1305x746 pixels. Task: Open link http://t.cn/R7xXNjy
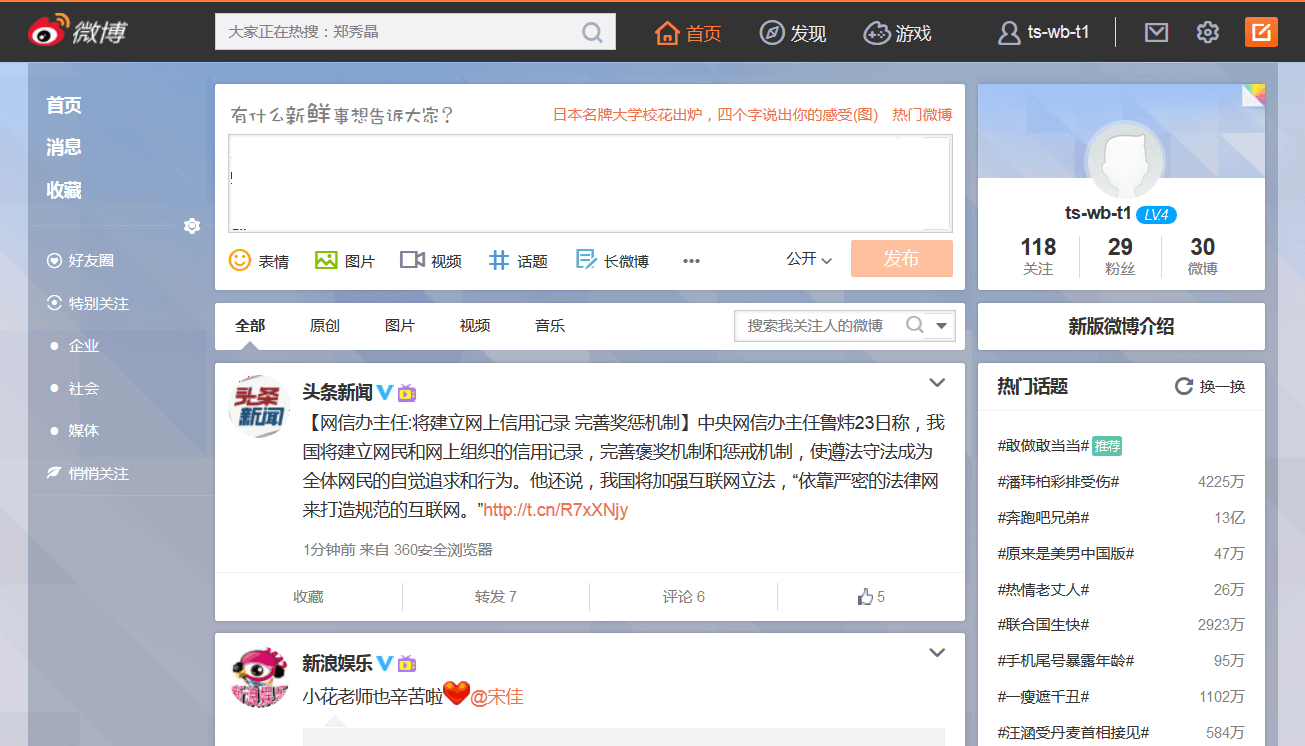(556, 510)
